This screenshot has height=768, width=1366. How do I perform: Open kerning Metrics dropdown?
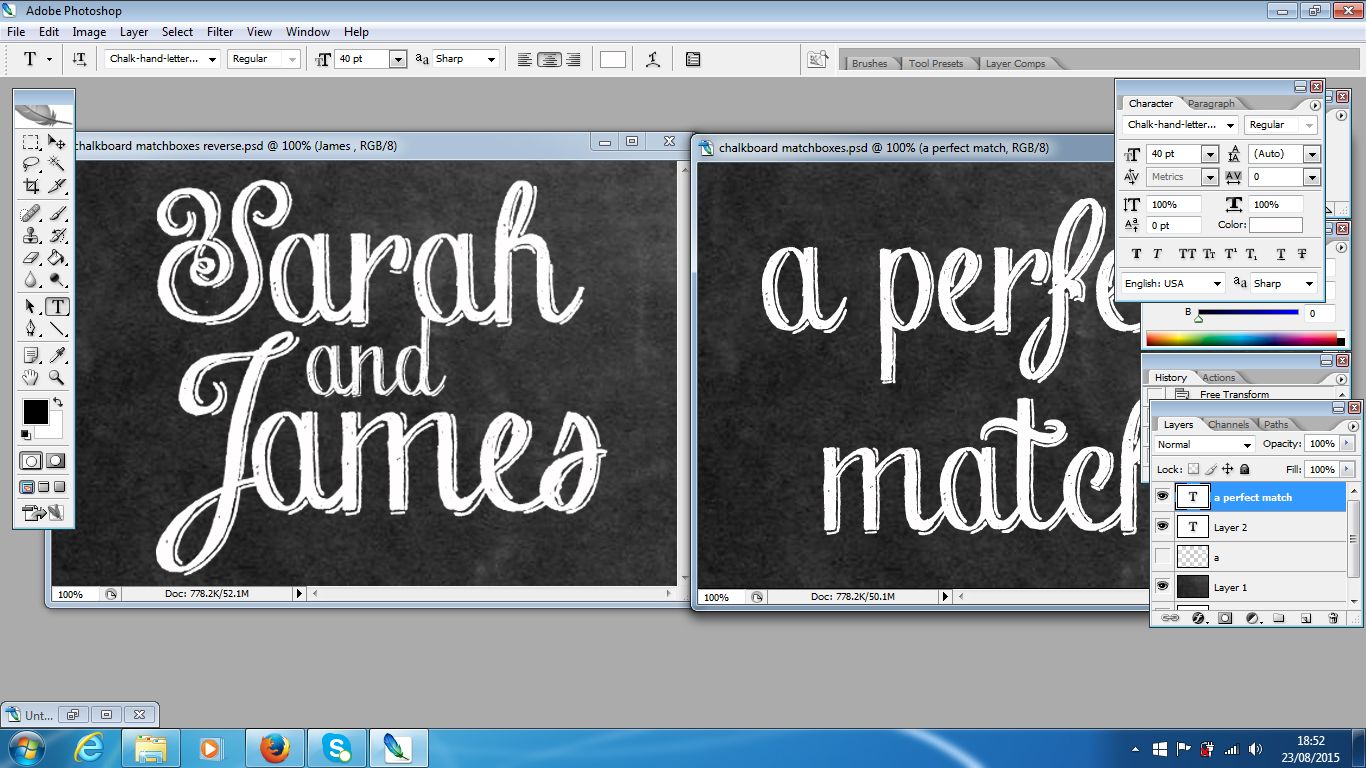point(1209,177)
